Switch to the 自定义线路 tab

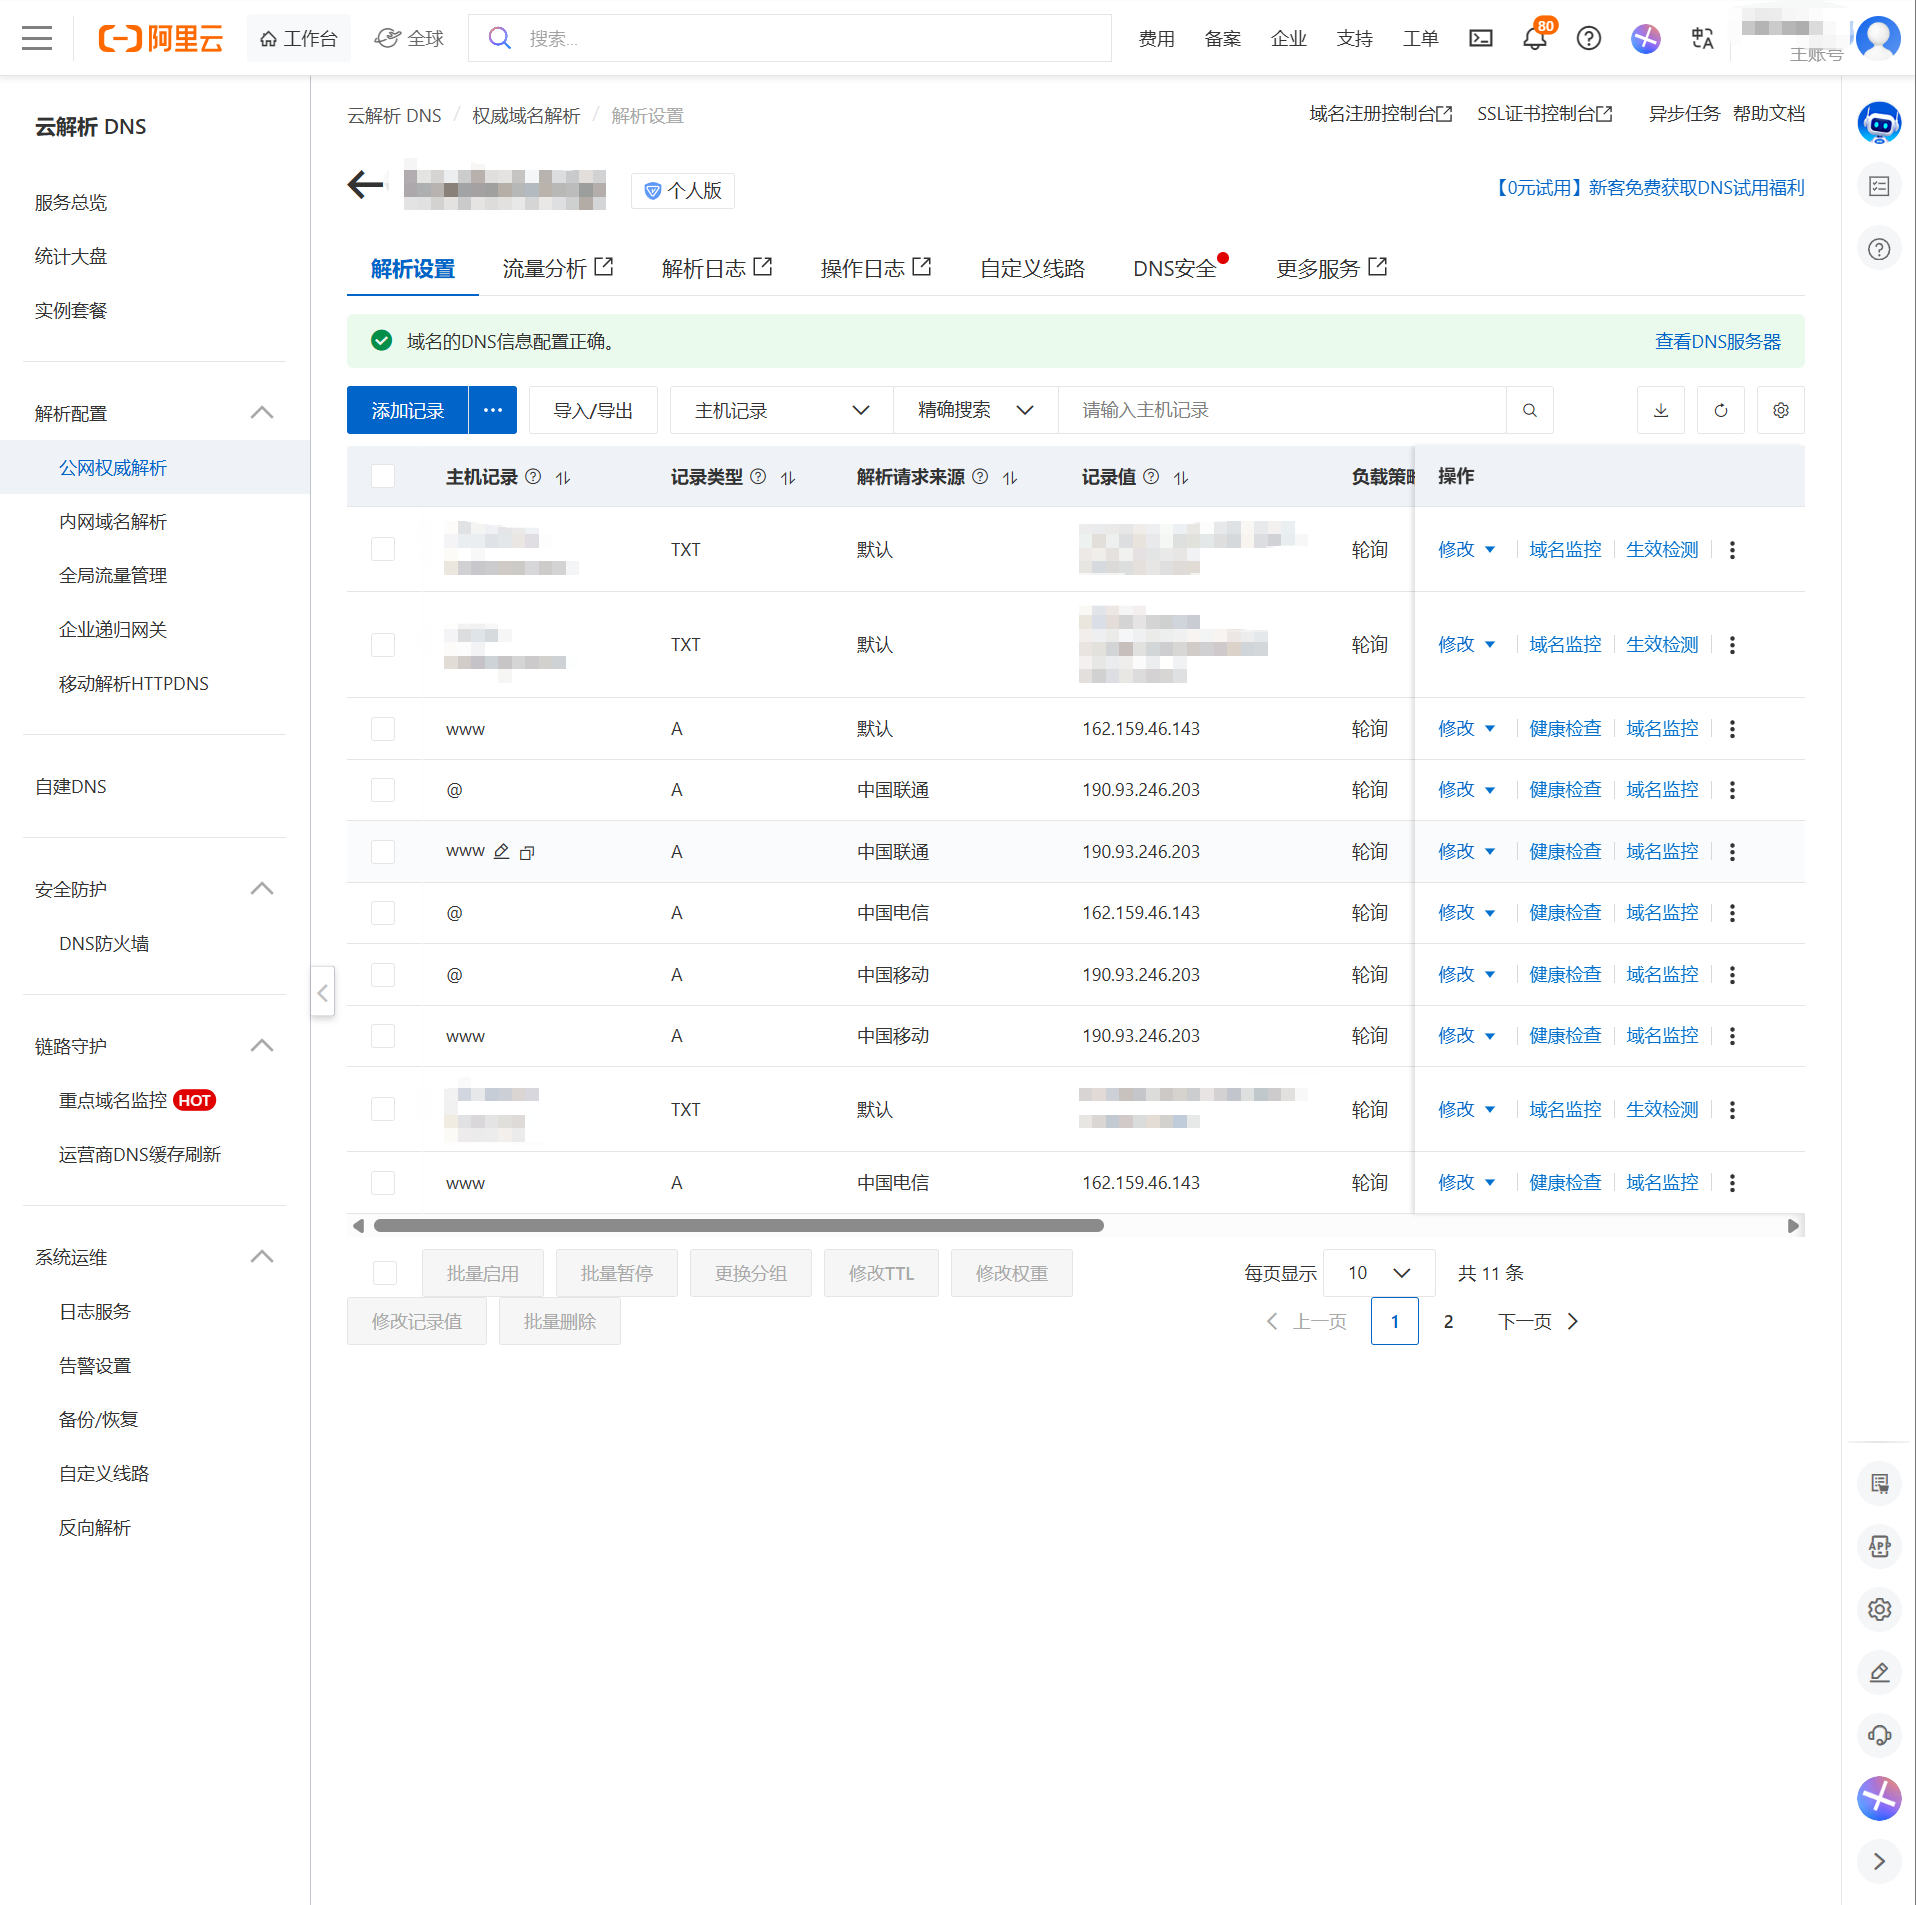[x=1031, y=269]
